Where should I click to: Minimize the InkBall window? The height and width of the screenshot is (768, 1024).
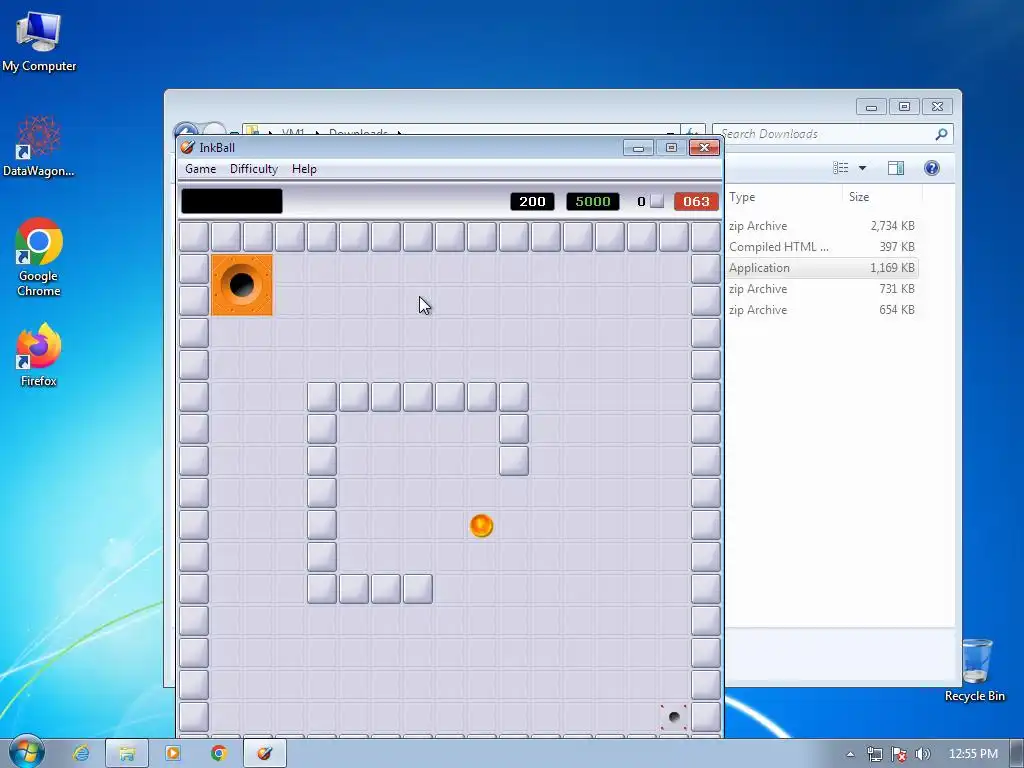pos(638,148)
